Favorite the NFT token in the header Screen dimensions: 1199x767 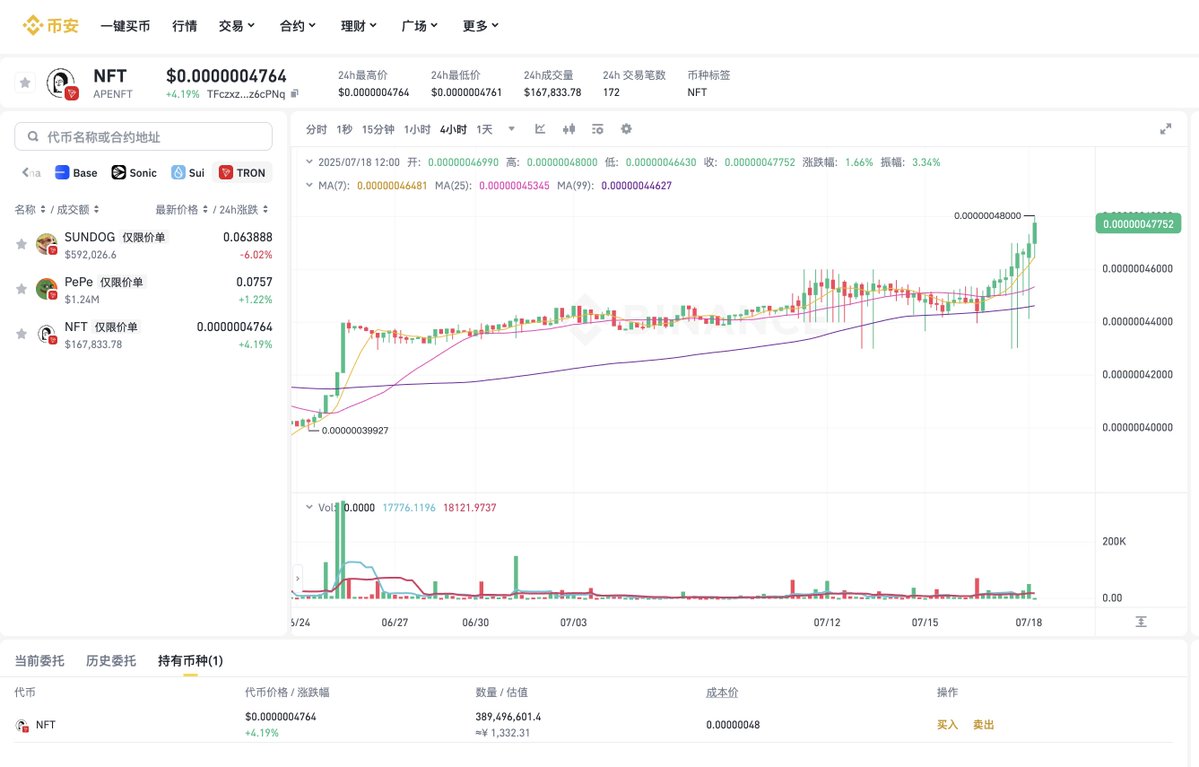(x=25, y=83)
